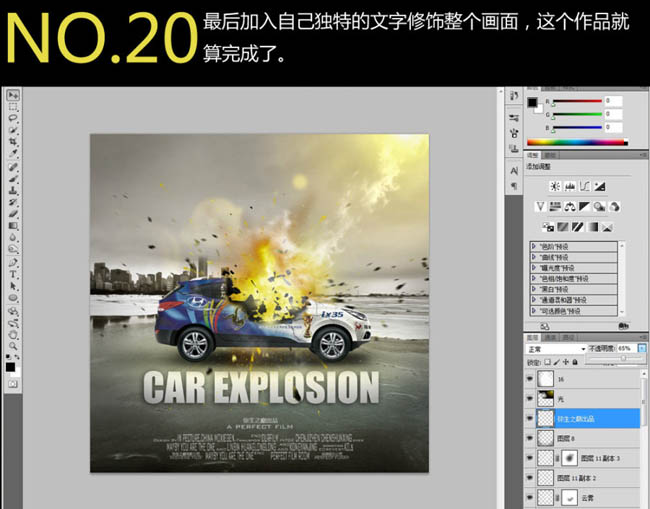Select the Lasso tool

coord(13,119)
